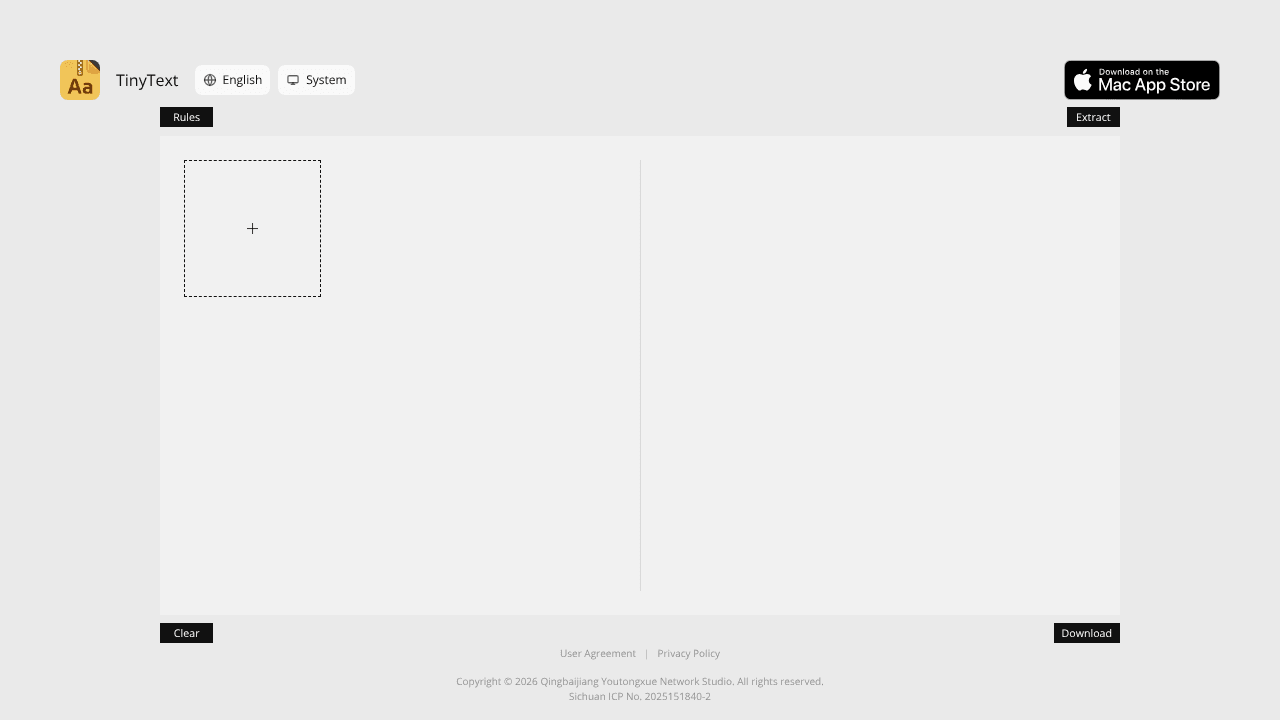
Task: Click the plus icon to add a file
Action: point(252,228)
